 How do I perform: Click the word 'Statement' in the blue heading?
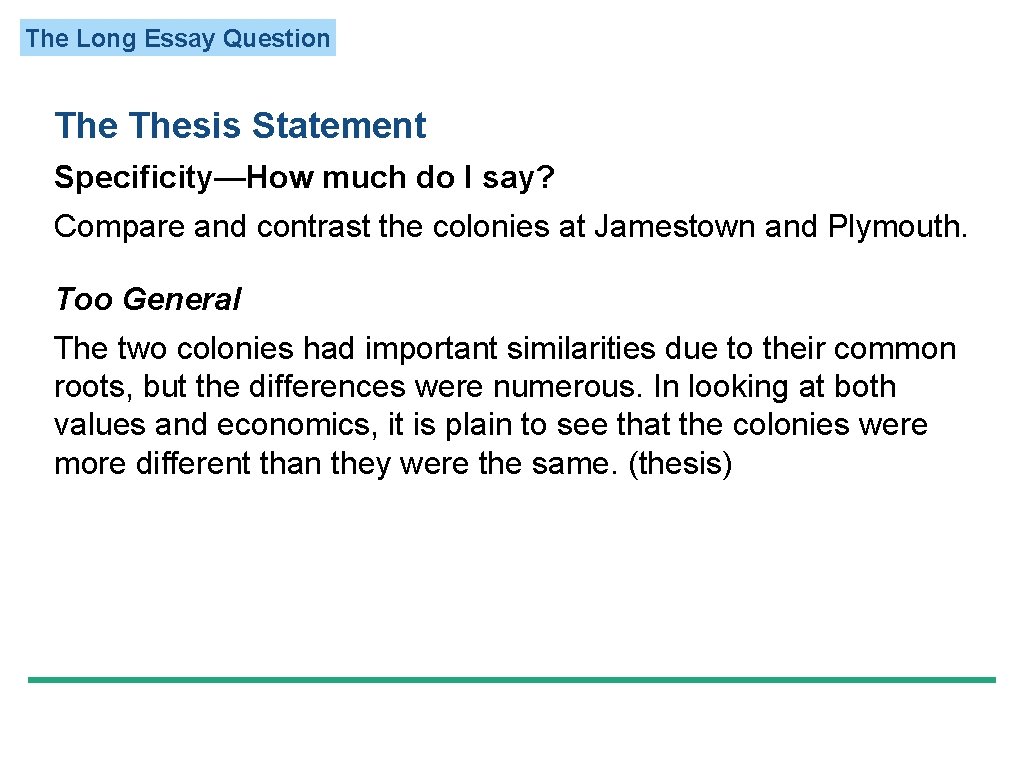click(x=339, y=125)
